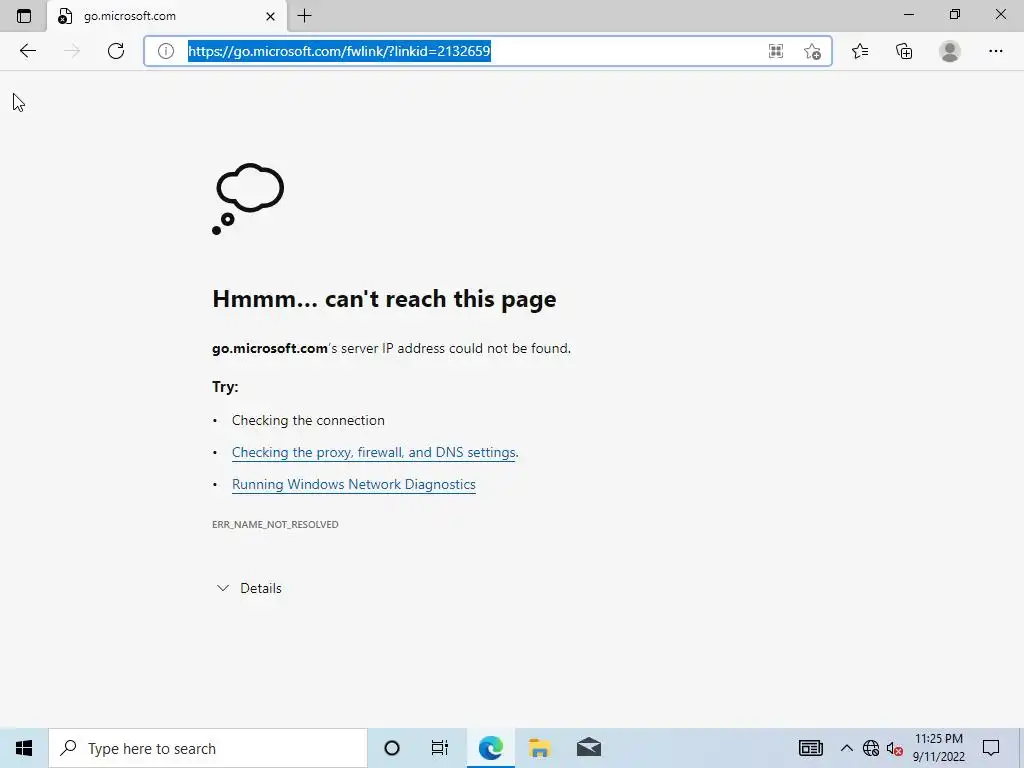Screen dimensions: 1024x768
Task: Click the muted volume tray icon
Action: point(895,748)
